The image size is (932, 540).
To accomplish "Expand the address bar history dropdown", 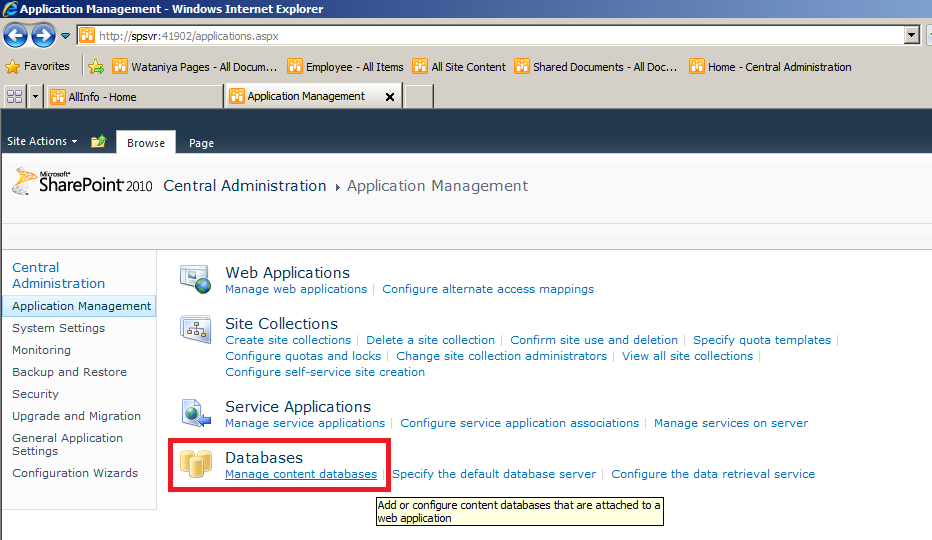I will pos(912,36).
